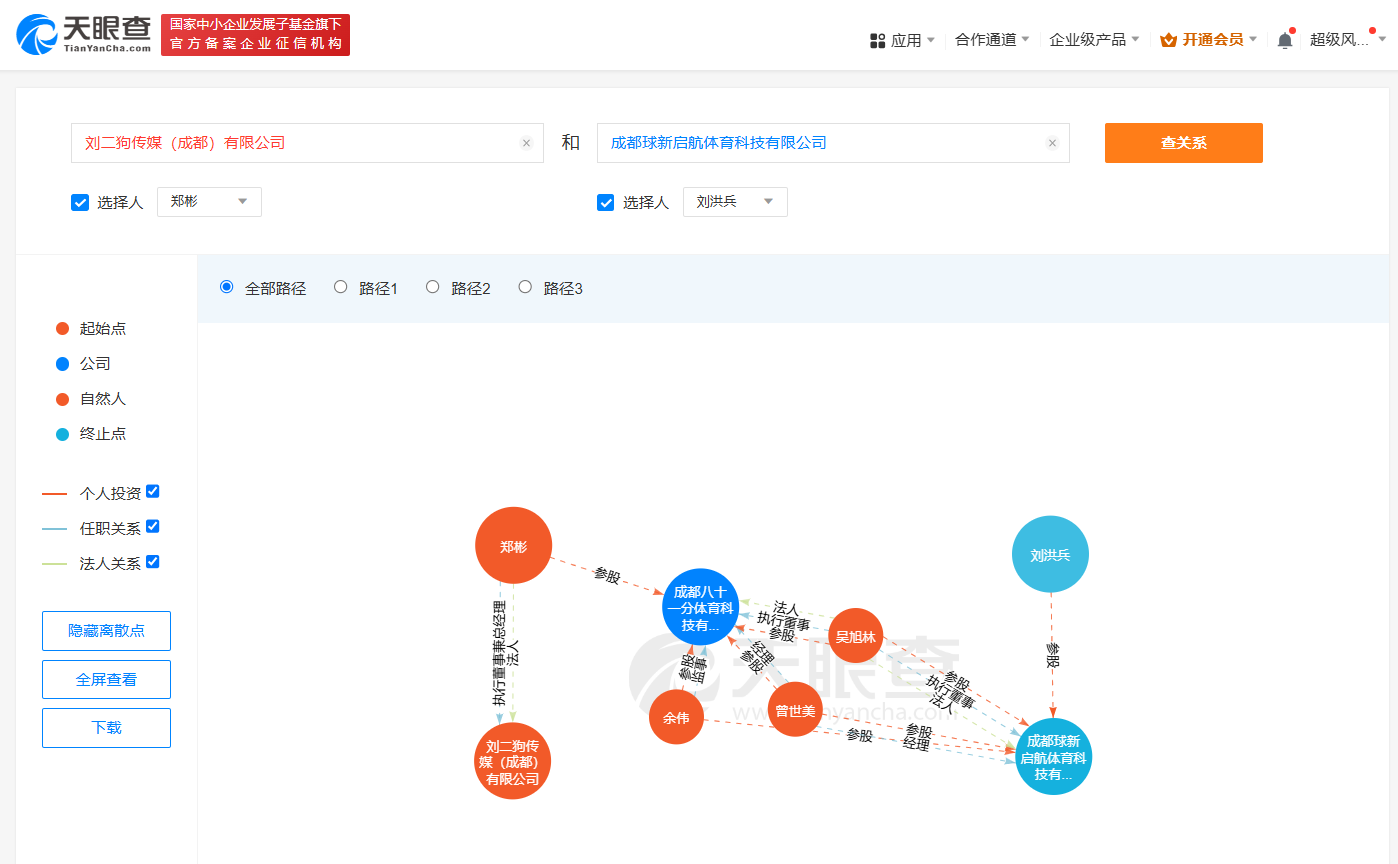Open the 郑彬 person dropdown
Image resolution: width=1398 pixels, height=864 pixels.
pos(209,201)
